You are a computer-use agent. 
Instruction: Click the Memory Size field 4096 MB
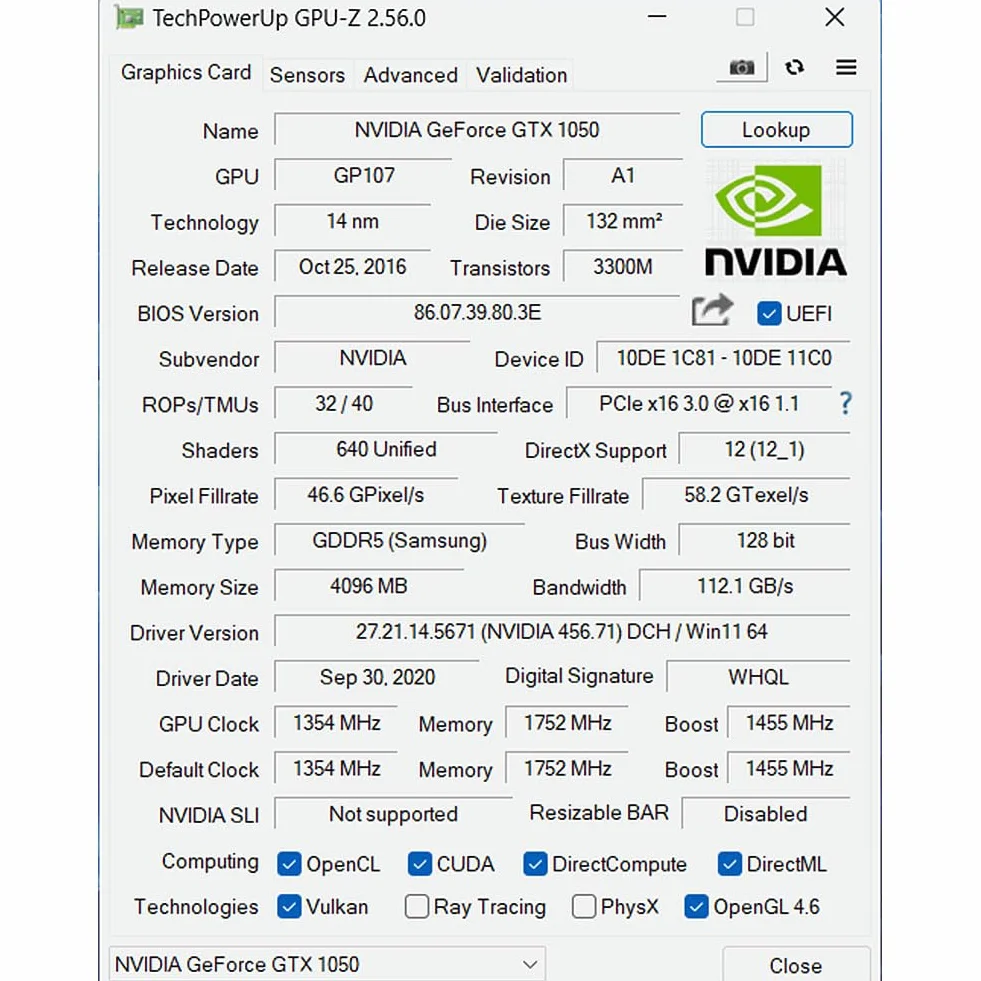tap(369, 586)
